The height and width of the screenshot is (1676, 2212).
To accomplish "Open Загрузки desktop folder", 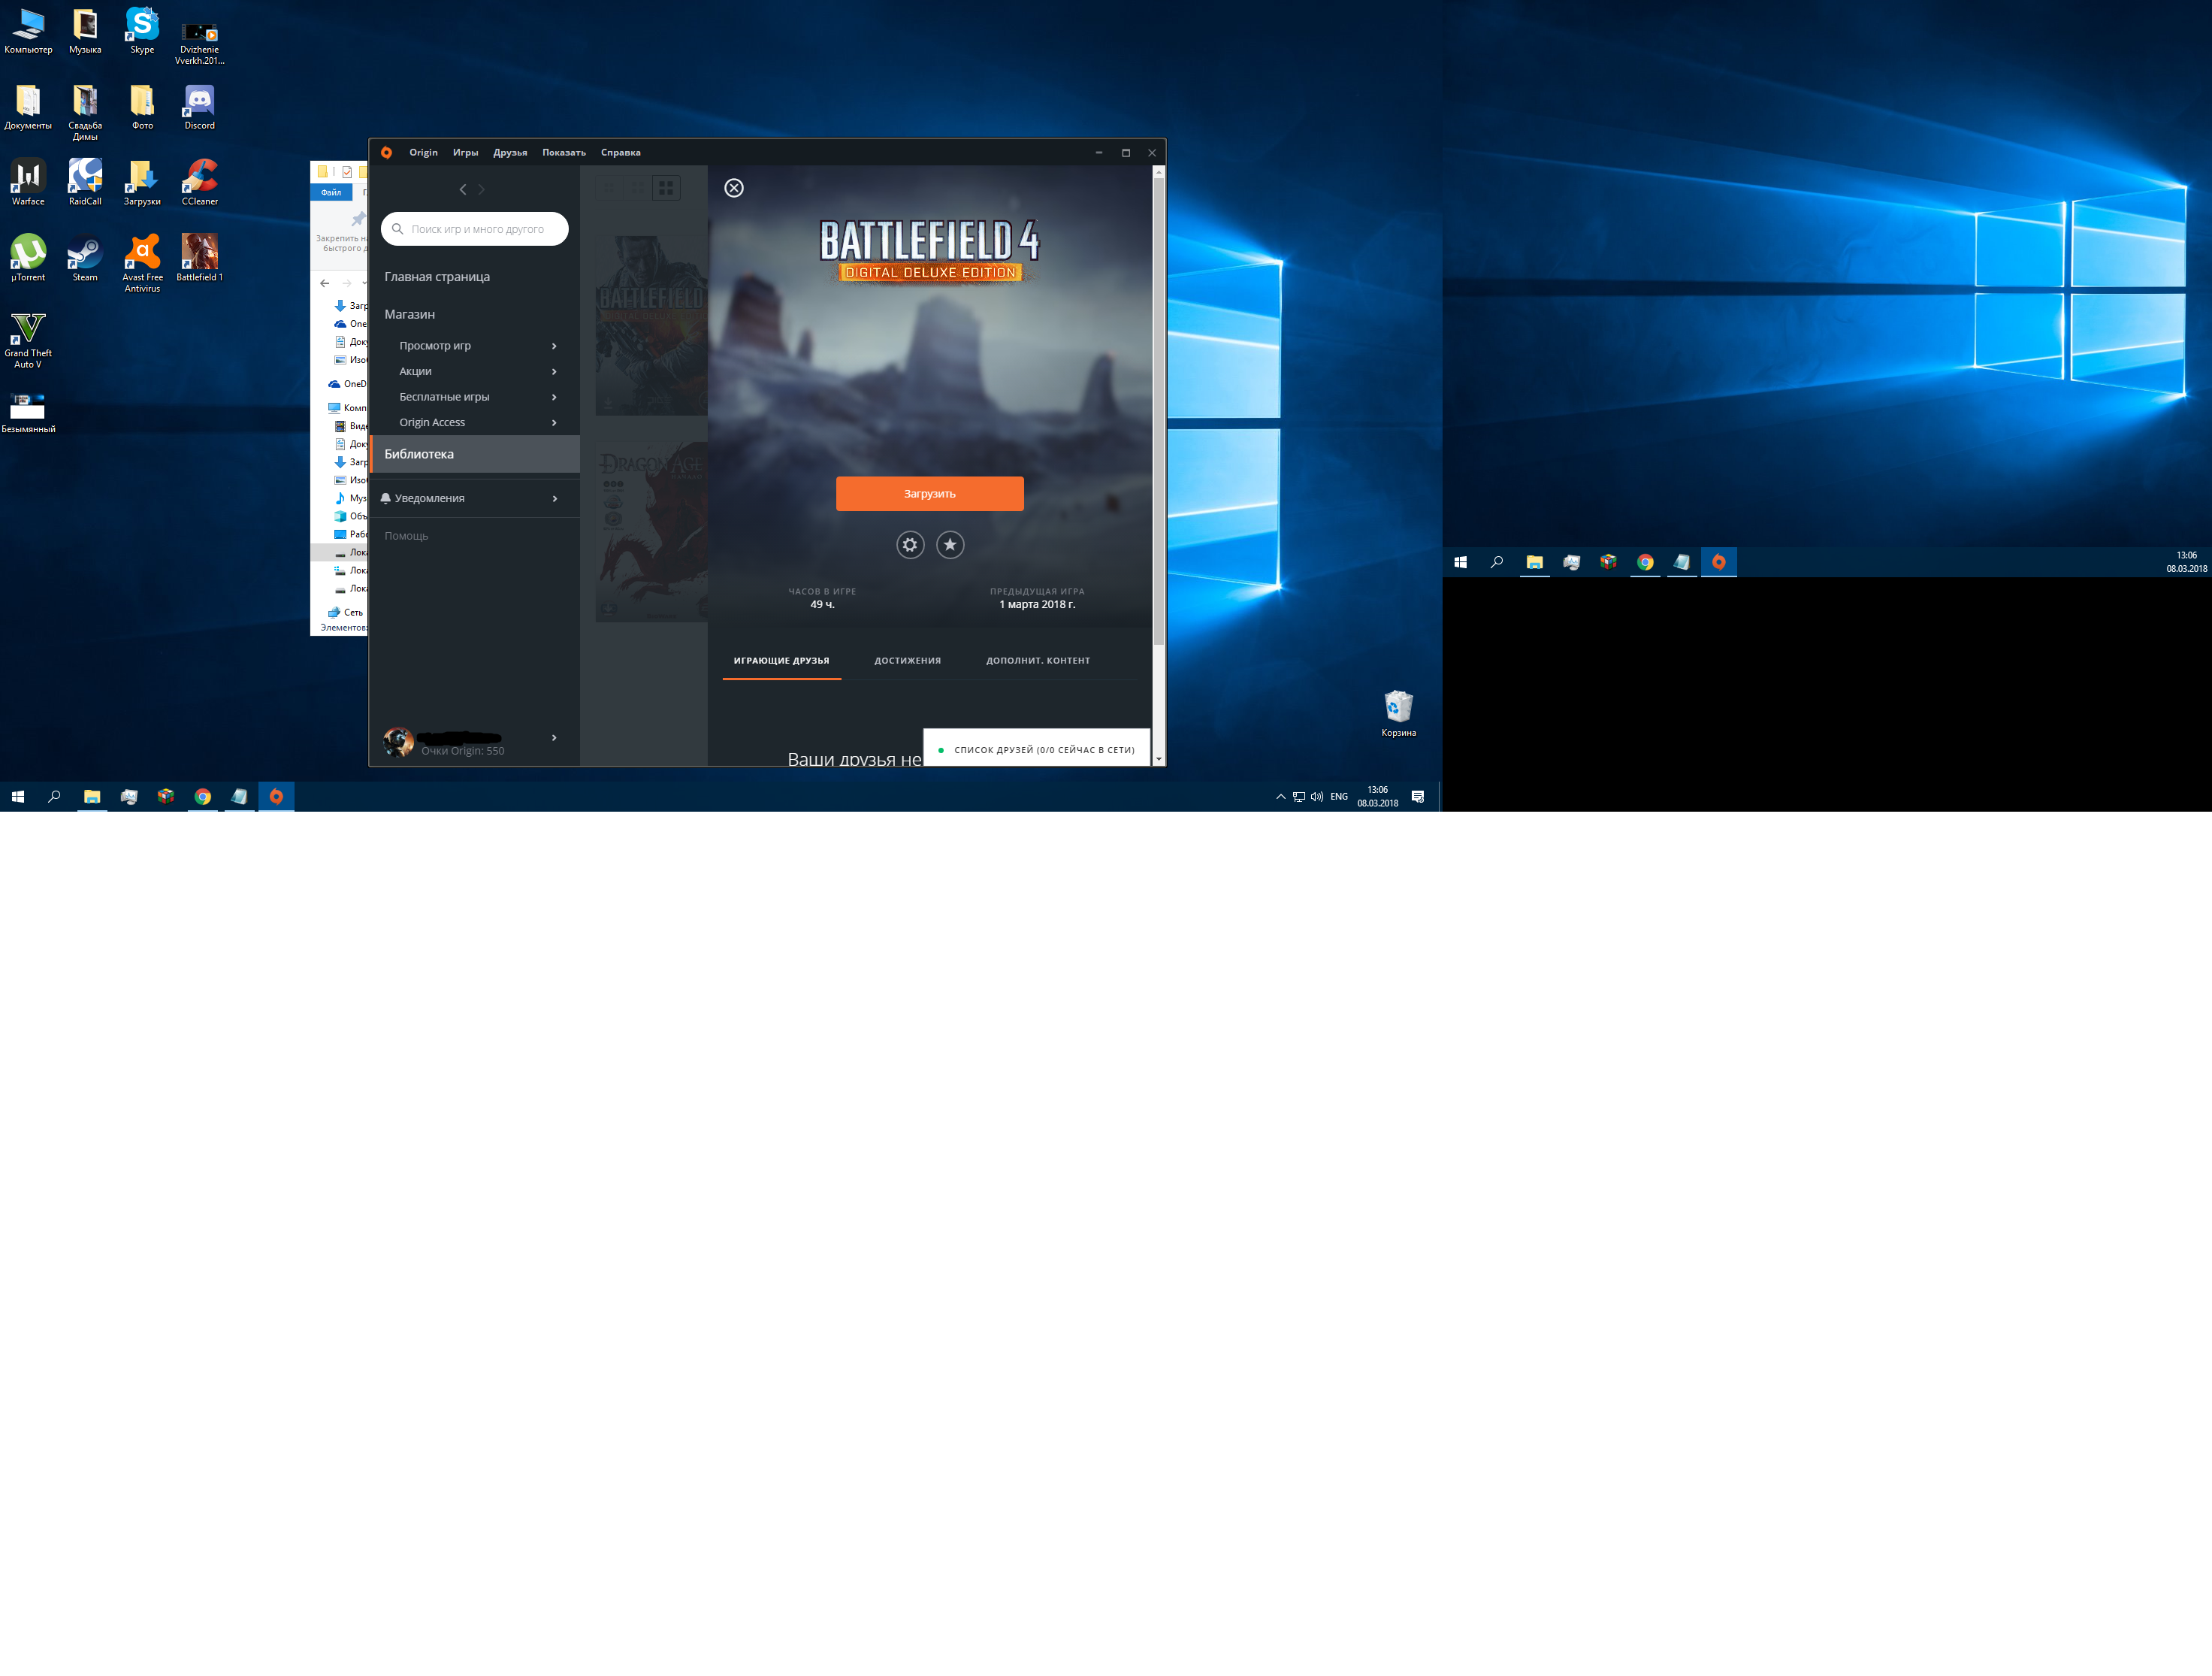I will 142,183.
